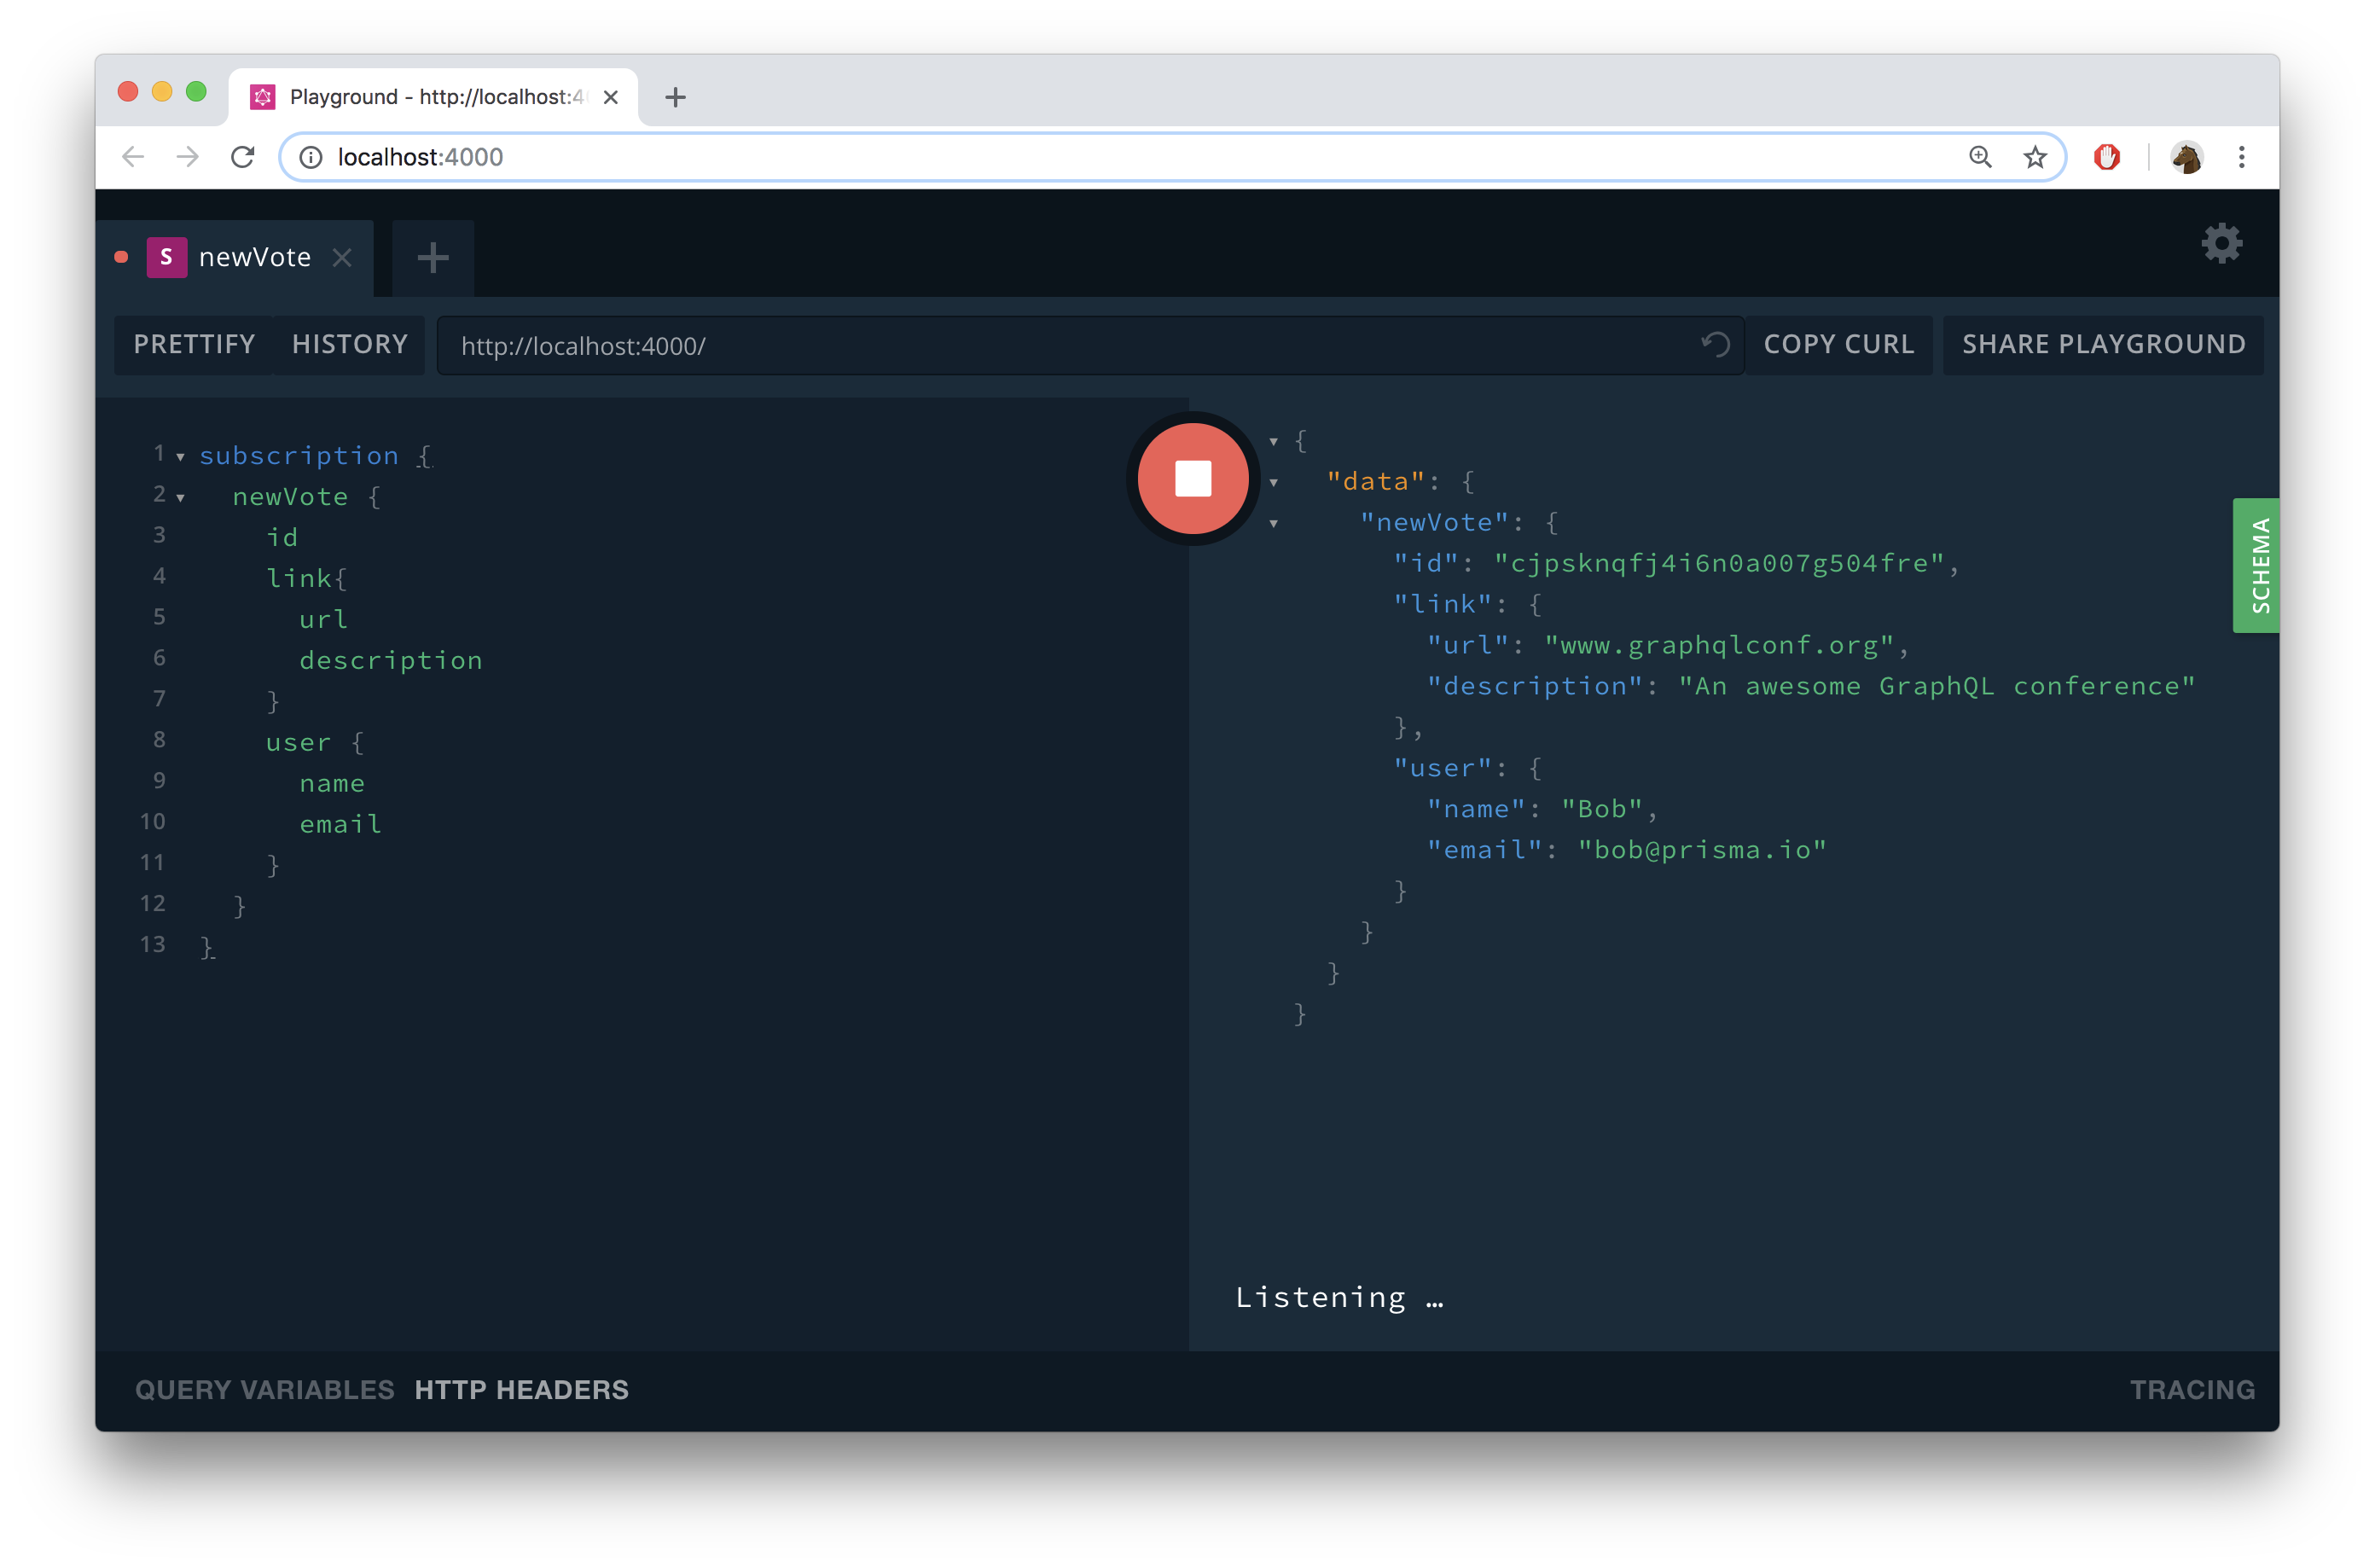
Task: Open the TRACING panel
Action: pos(2192,1390)
